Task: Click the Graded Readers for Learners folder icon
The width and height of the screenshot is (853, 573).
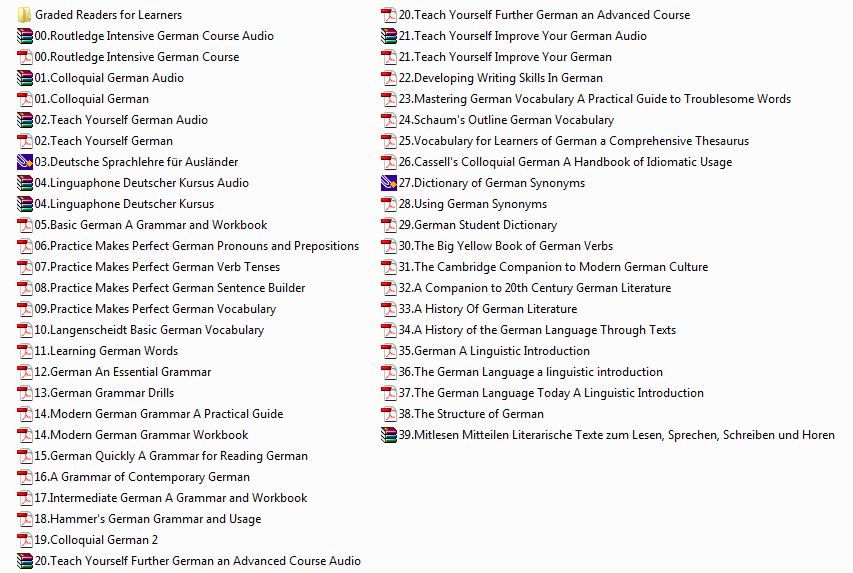Action: (25, 15)
